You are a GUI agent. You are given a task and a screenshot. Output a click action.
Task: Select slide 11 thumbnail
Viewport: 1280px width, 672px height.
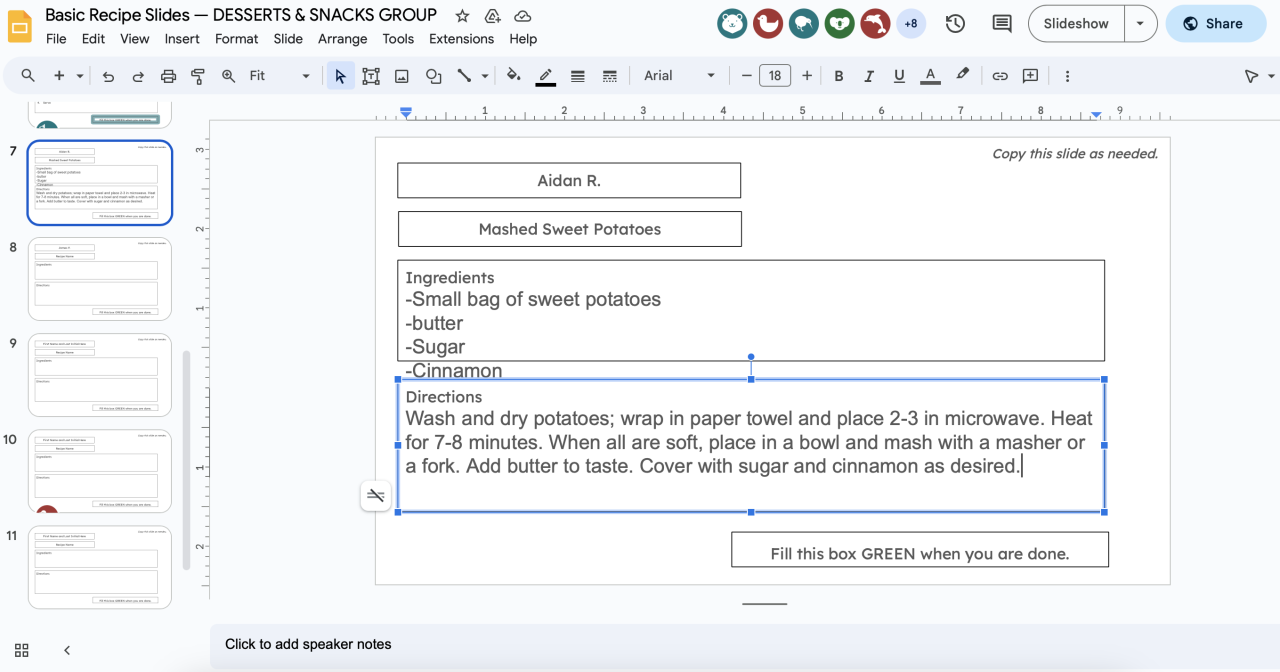[x=100, y=567]
